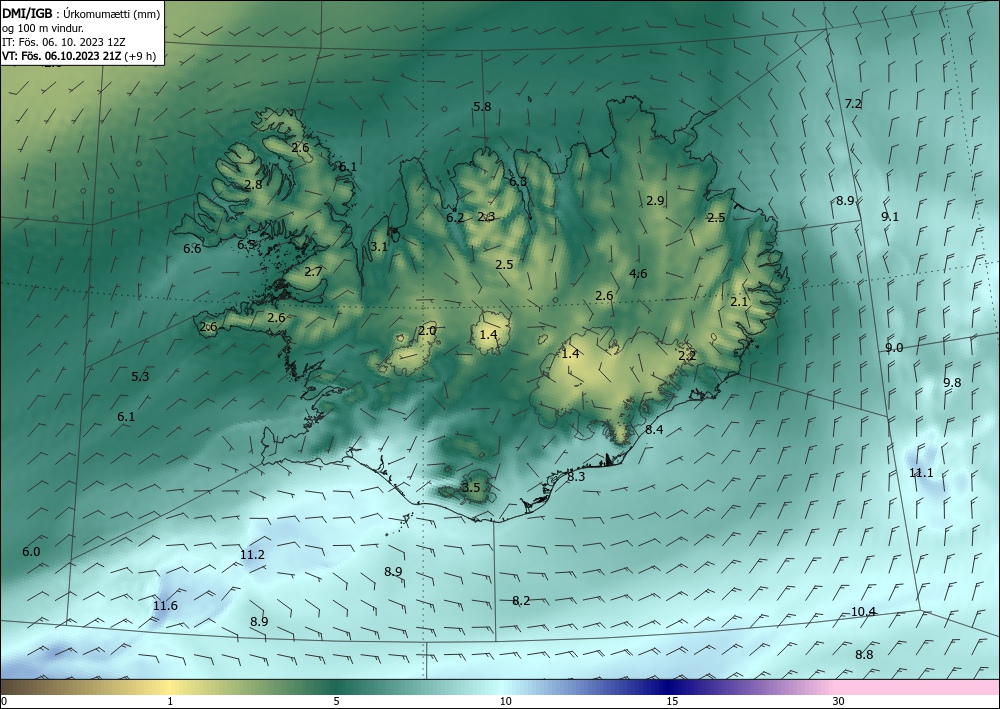
Task: Click the 3.1 value label
Action: coord(379,247)
